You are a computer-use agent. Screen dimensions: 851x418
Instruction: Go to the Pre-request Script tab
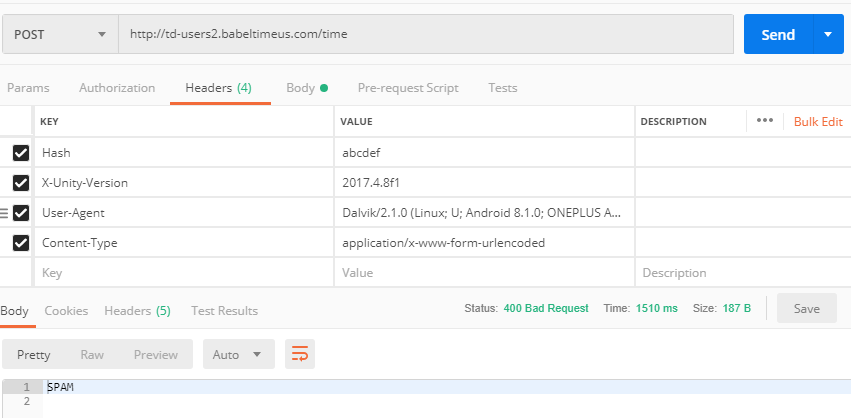pyautogui.click(x=408, y=88)
